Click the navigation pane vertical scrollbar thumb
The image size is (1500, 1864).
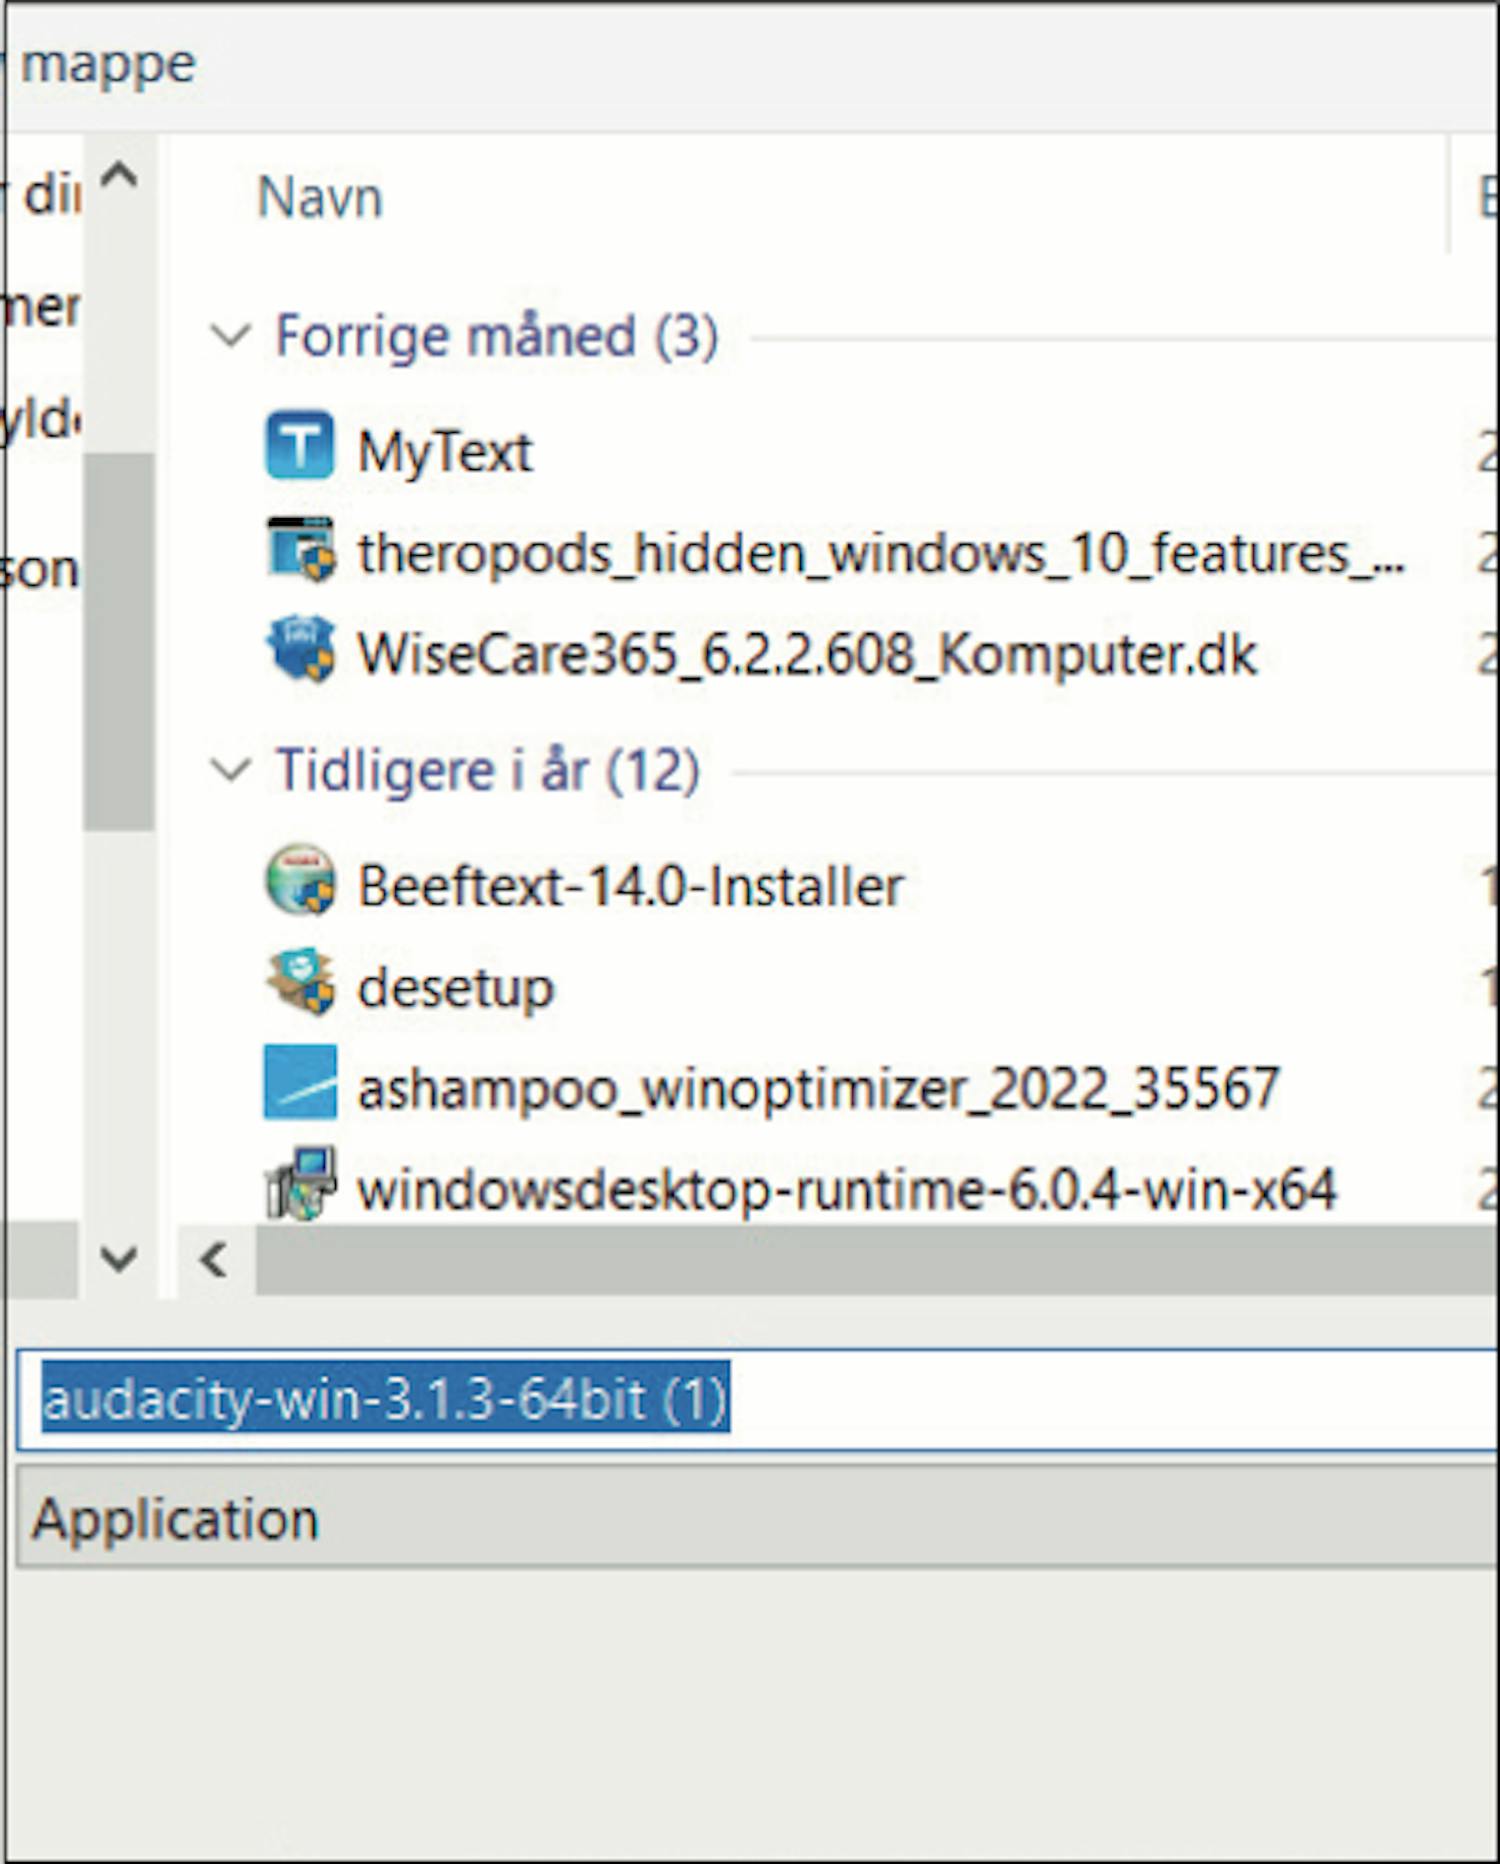click(x=119, y=640)
